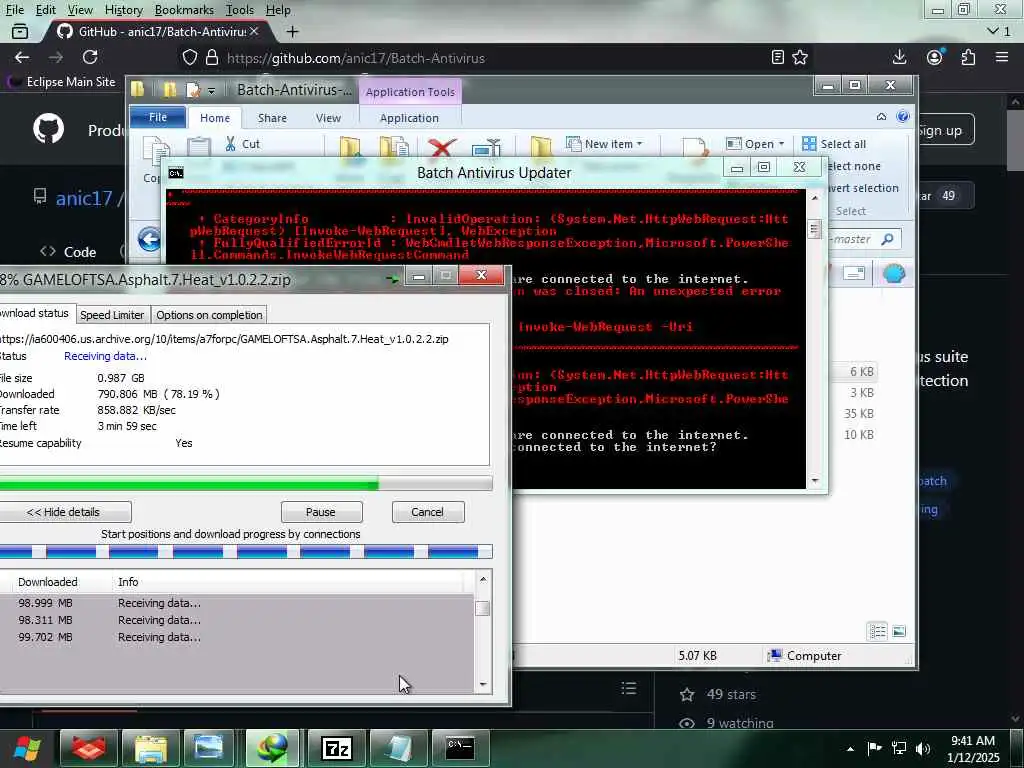
Task: Click Select all in Explorer ribbon
Action: [835, 144]
